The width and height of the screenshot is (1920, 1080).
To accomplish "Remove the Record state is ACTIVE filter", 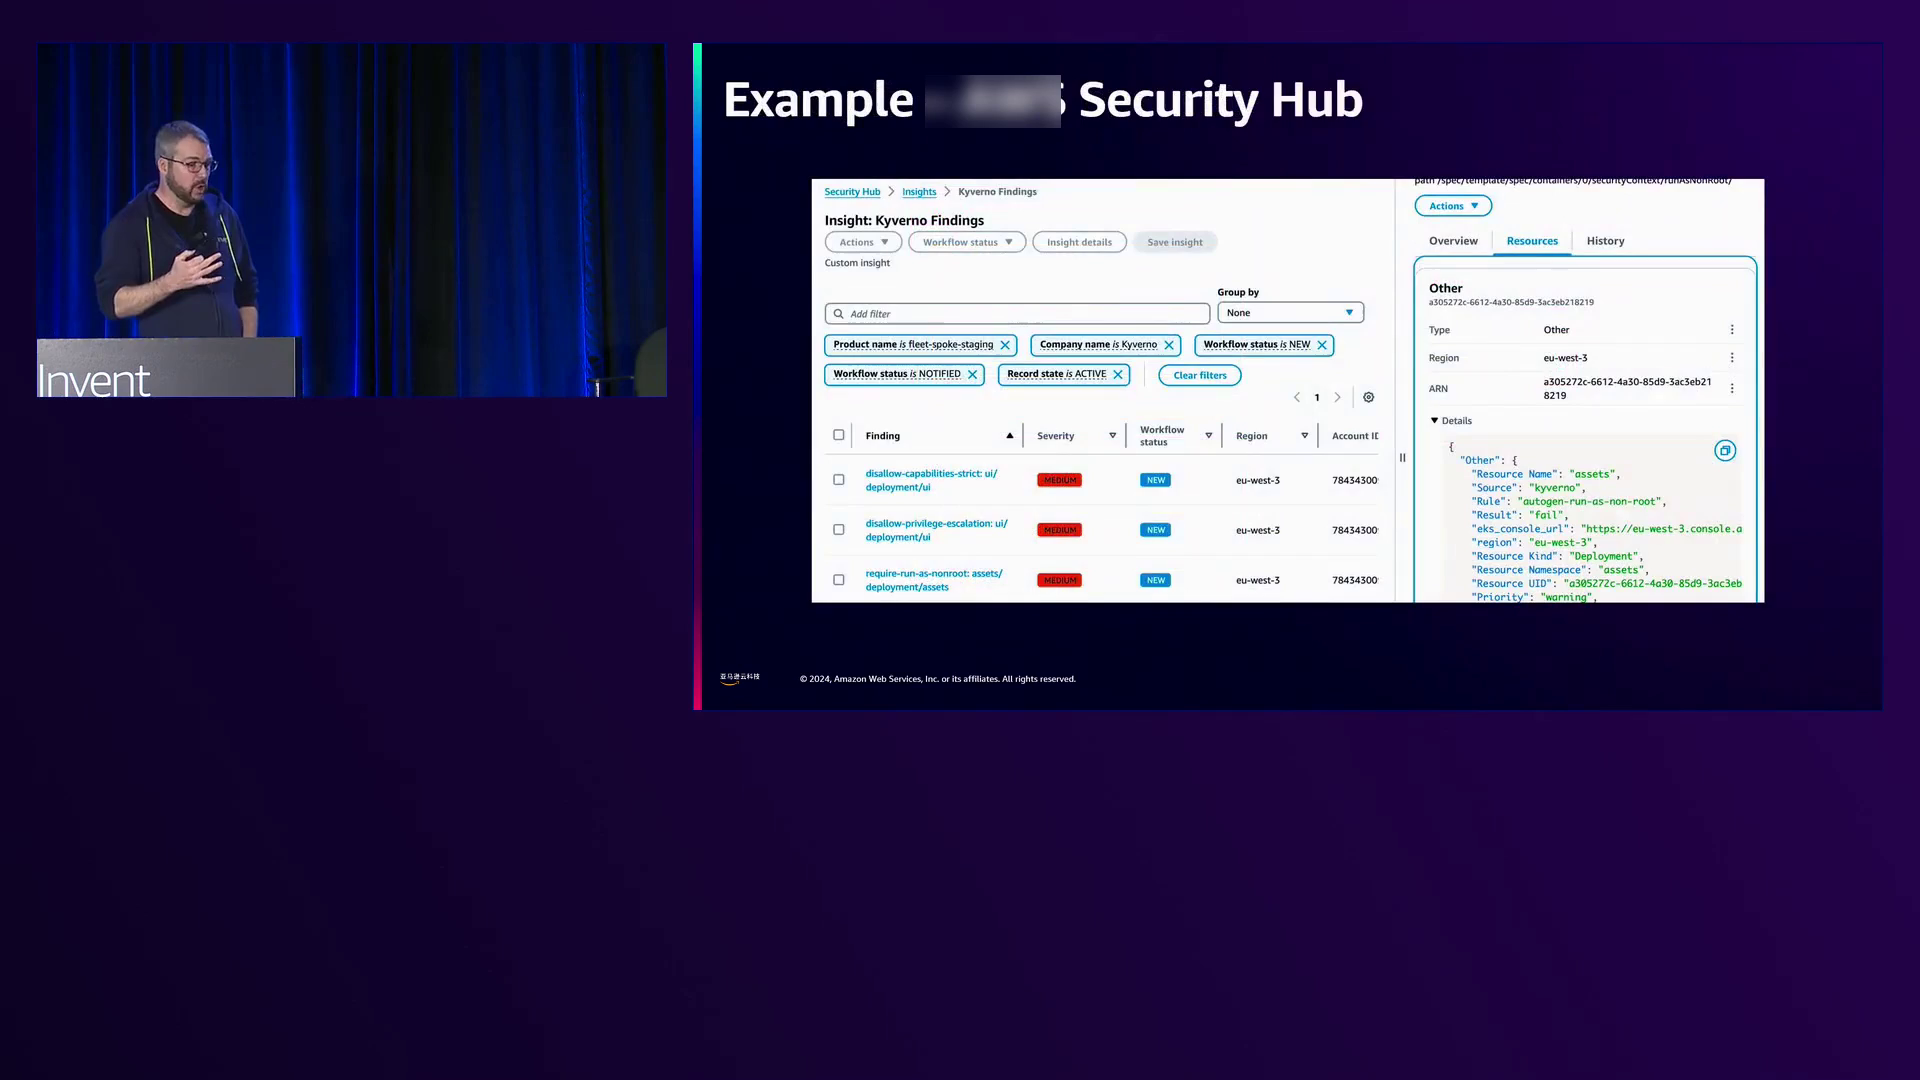I will coord(1118,375).
